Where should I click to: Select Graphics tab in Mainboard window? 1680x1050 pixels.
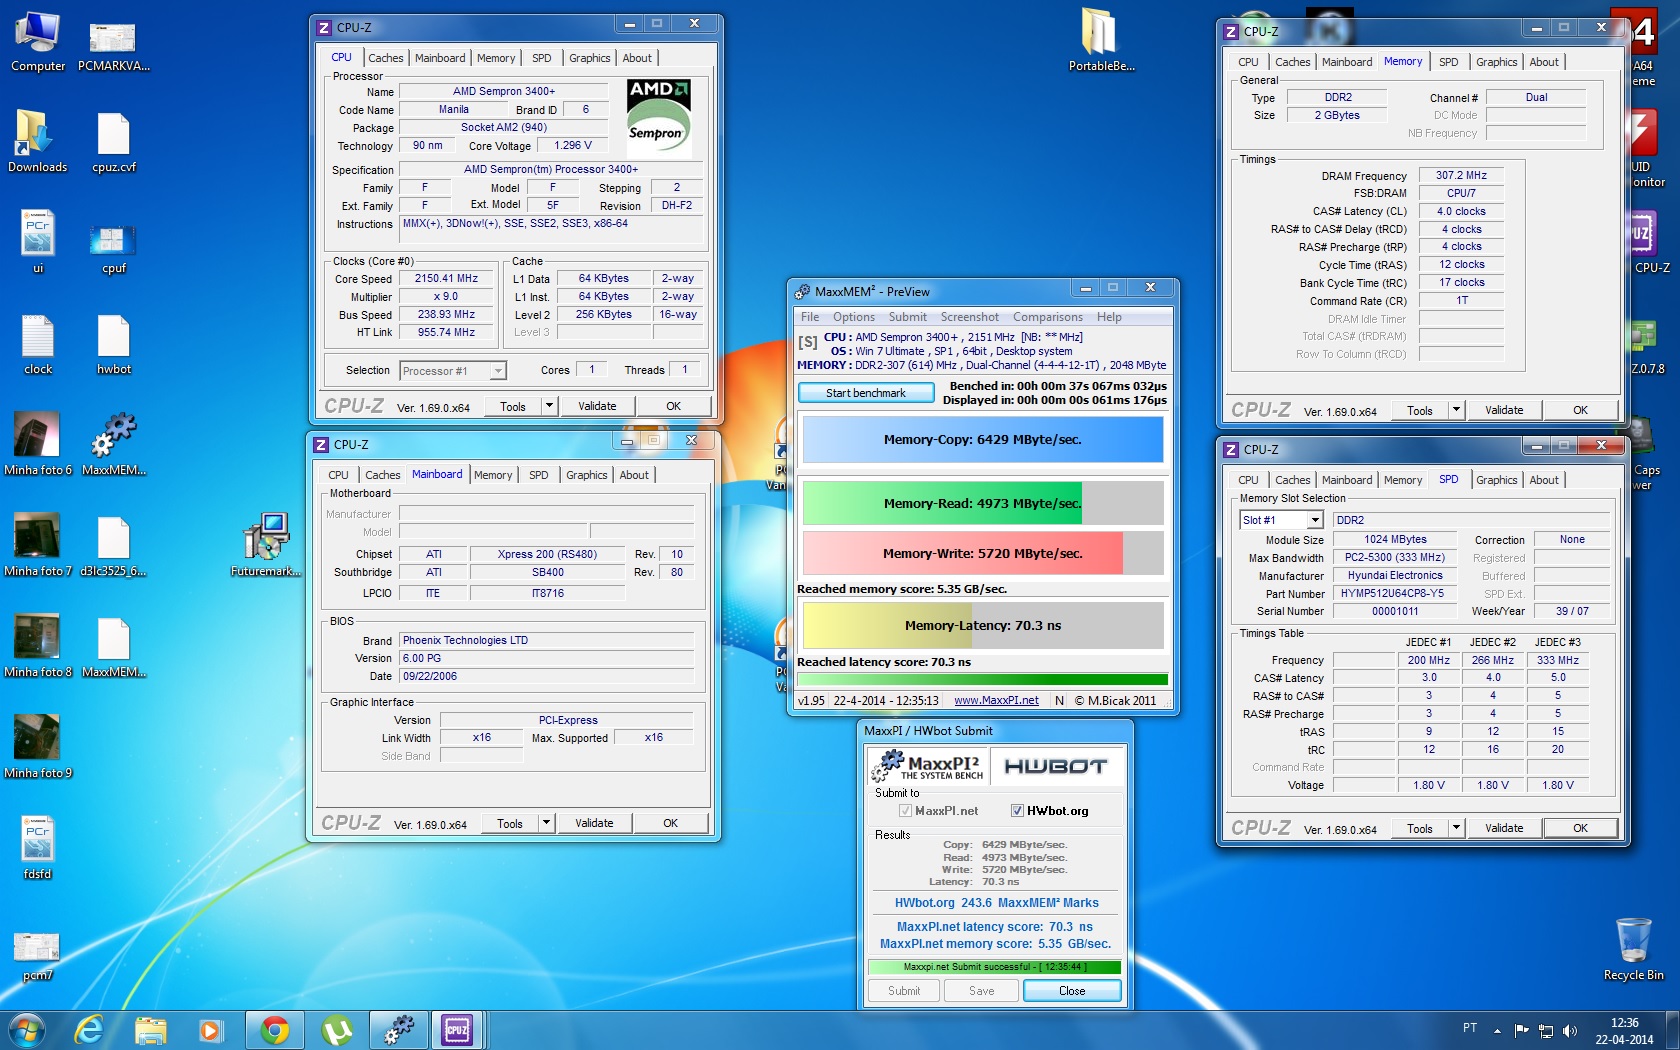click(586, 475)
